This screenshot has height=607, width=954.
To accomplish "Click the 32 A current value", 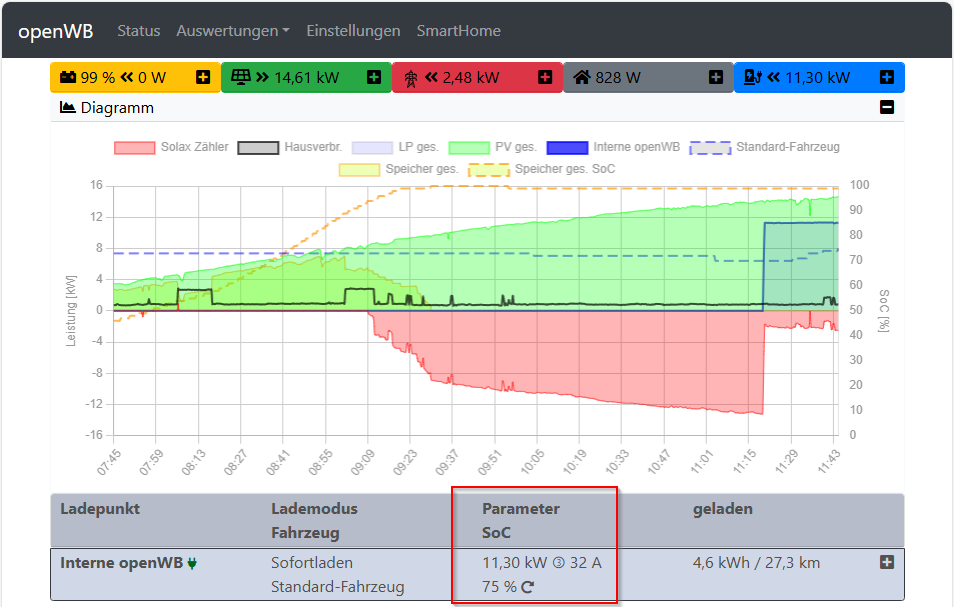I will click(585, 563).
